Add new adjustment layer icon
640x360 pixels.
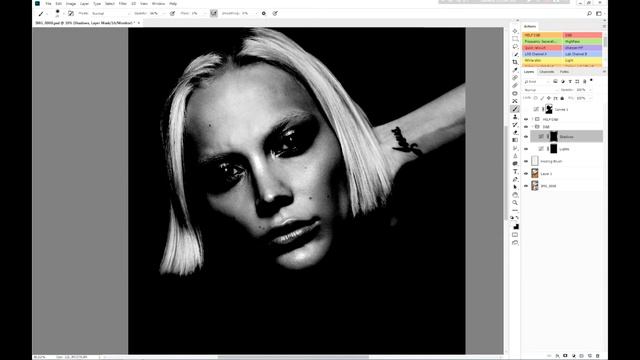pos(573,356)
